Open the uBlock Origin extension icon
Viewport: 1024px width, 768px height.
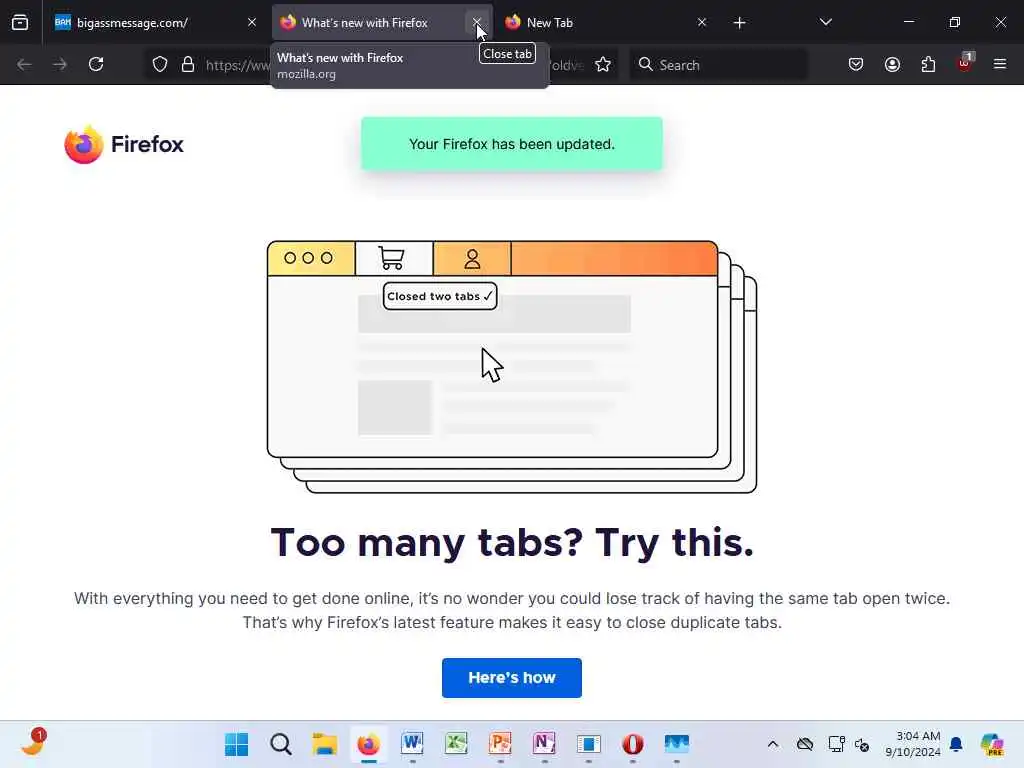point(965,63)
